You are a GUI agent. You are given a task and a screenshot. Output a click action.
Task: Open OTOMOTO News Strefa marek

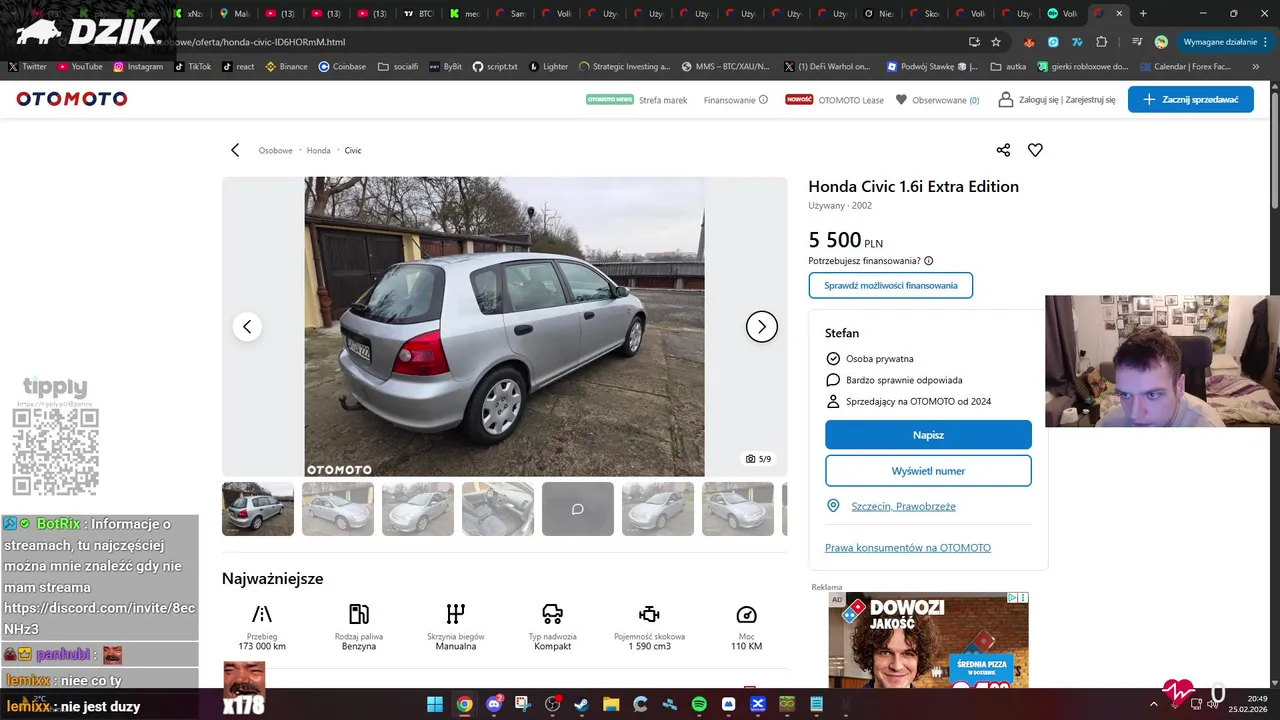(636, 100)
